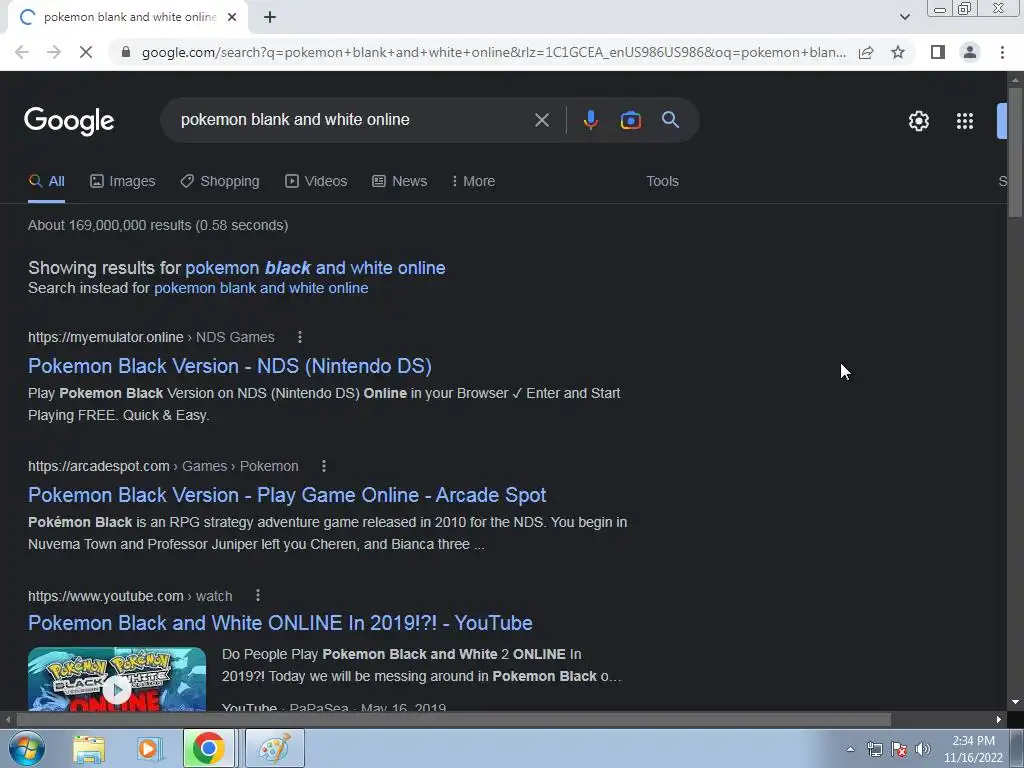Expand the More search categories
Viewport: 1024px width, 768px height.
point(473,182)
